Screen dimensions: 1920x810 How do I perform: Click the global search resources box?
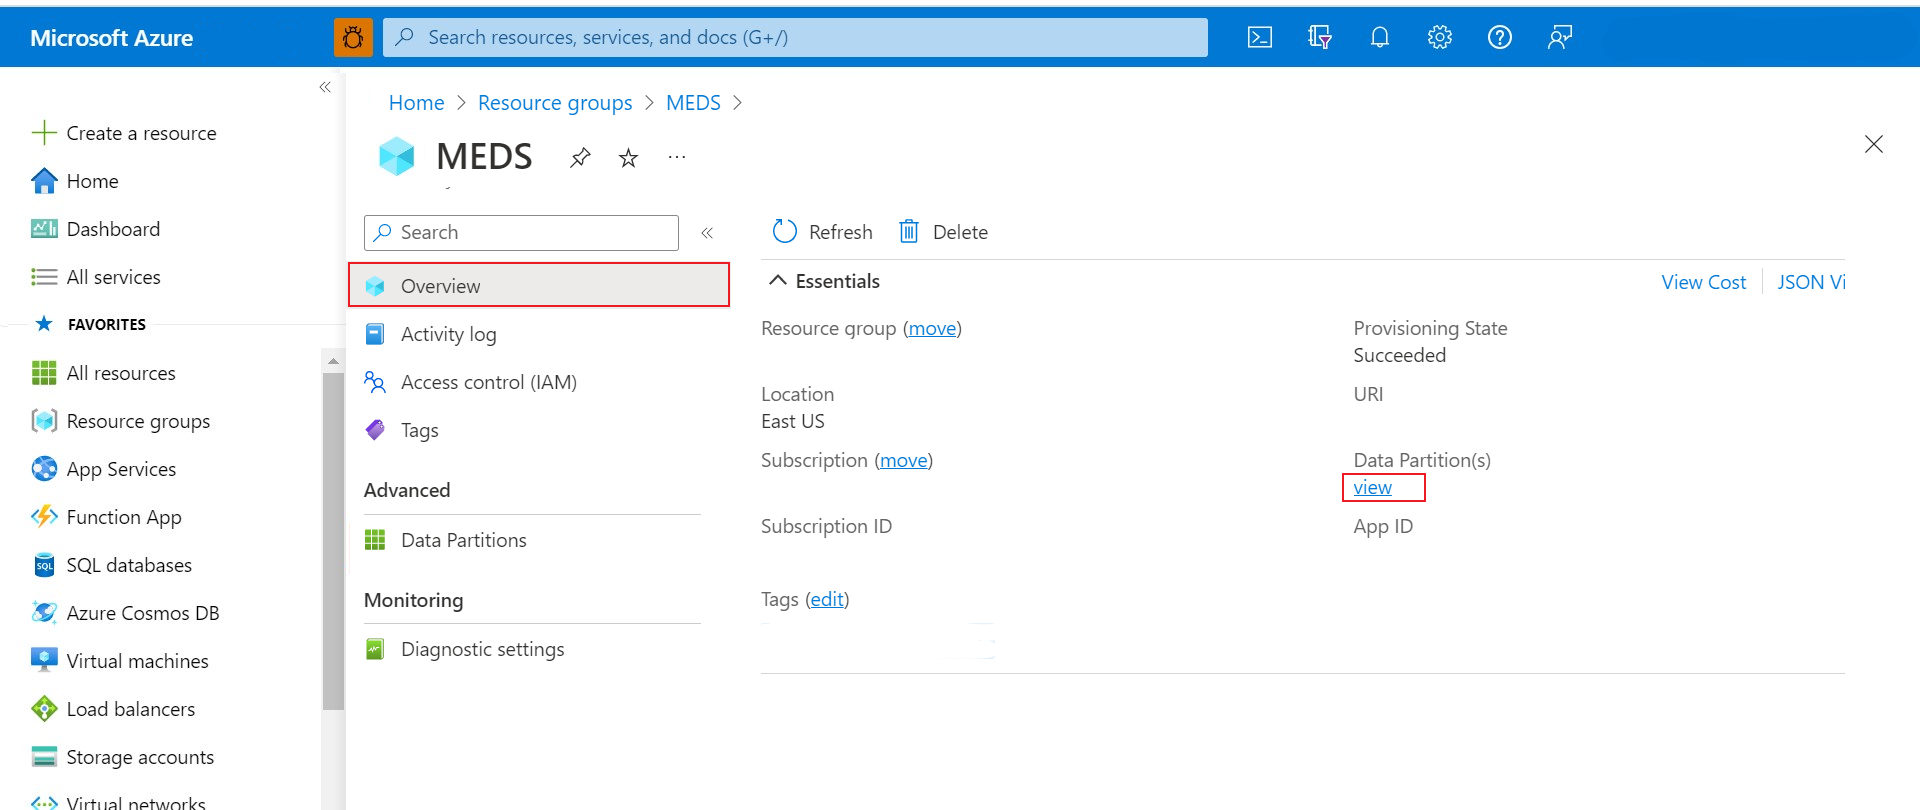click(795, 37)
